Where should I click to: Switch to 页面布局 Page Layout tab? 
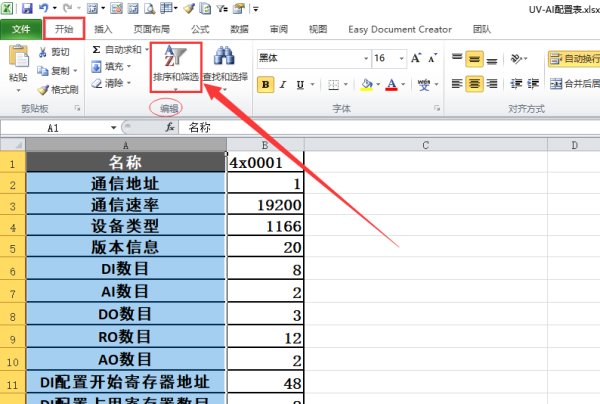(152, 29)
